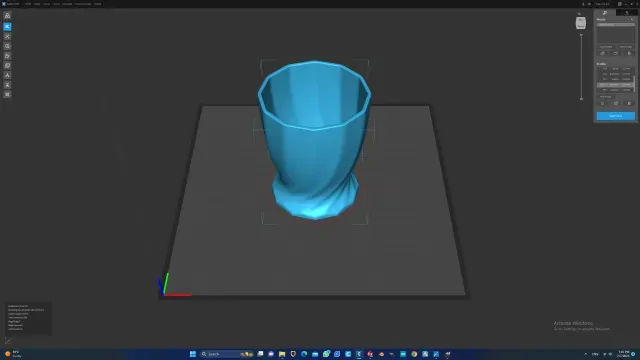
Task: Open the taskbar clock and date
Action: point(624,354)
